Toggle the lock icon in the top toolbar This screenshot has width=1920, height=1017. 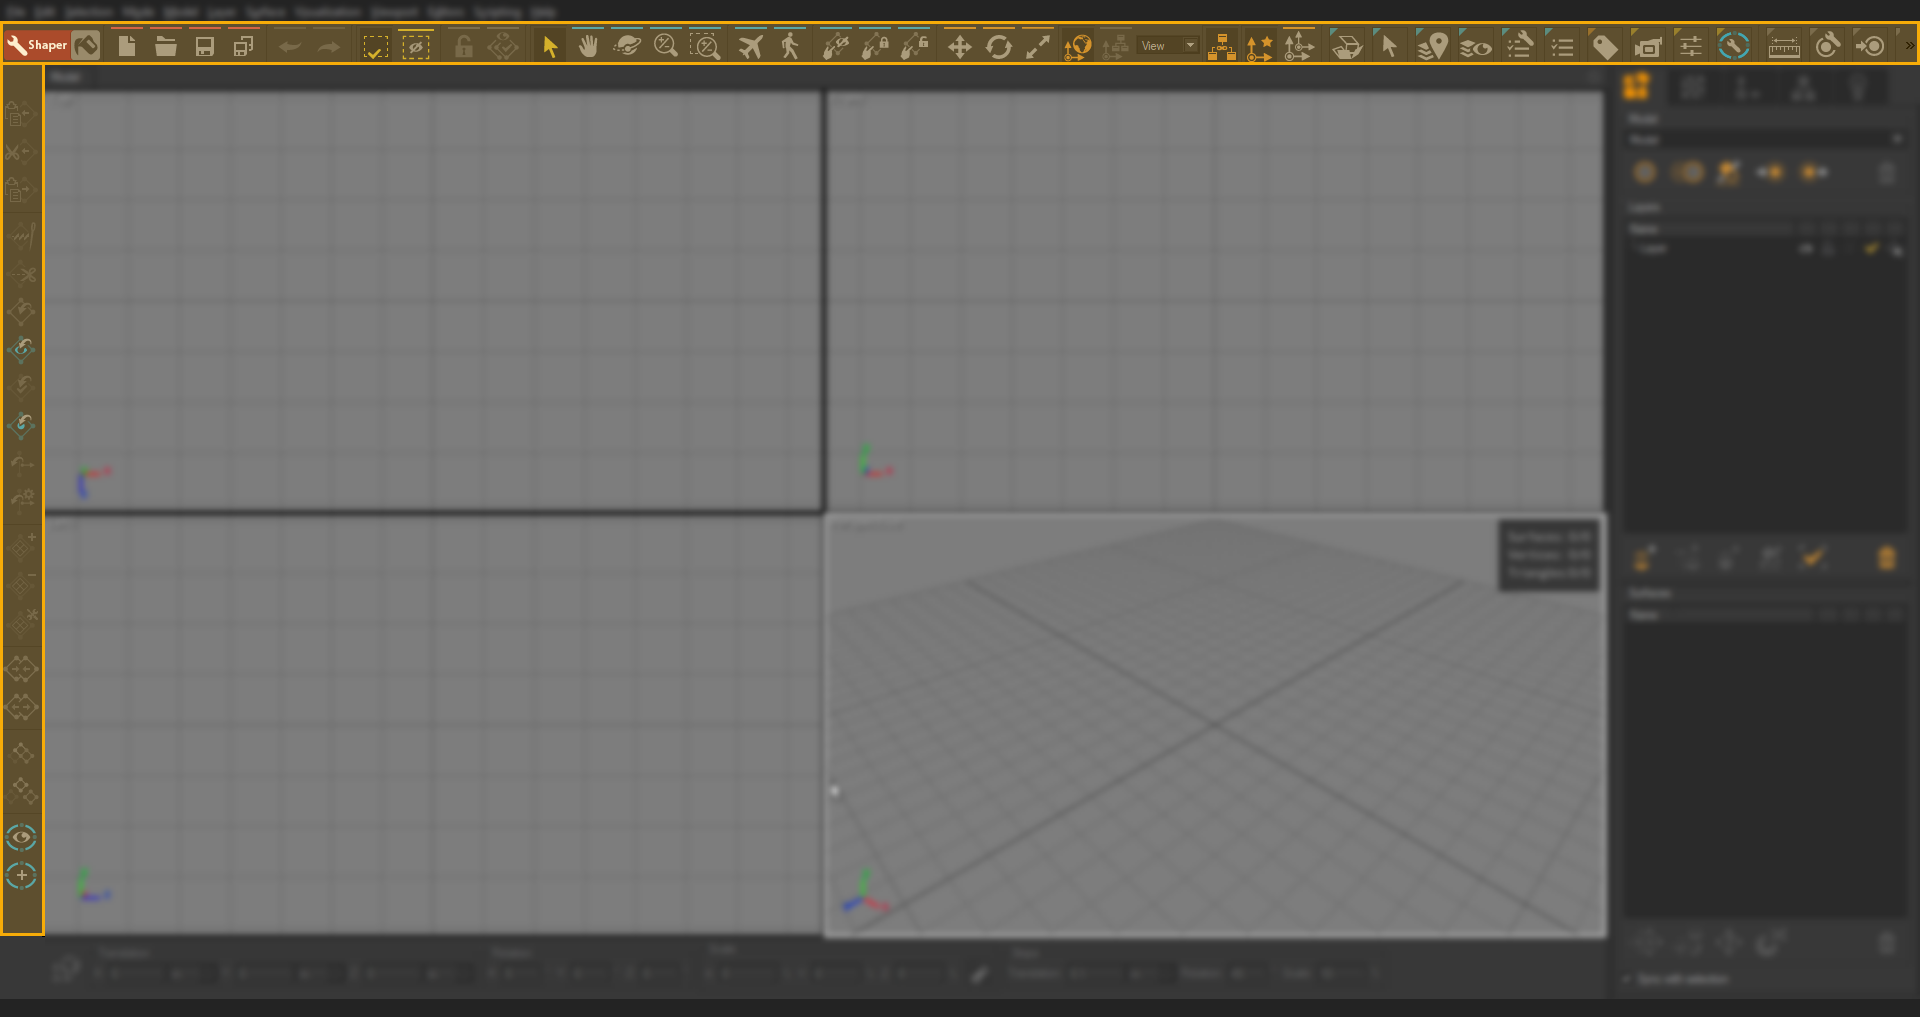click(463, 45)
